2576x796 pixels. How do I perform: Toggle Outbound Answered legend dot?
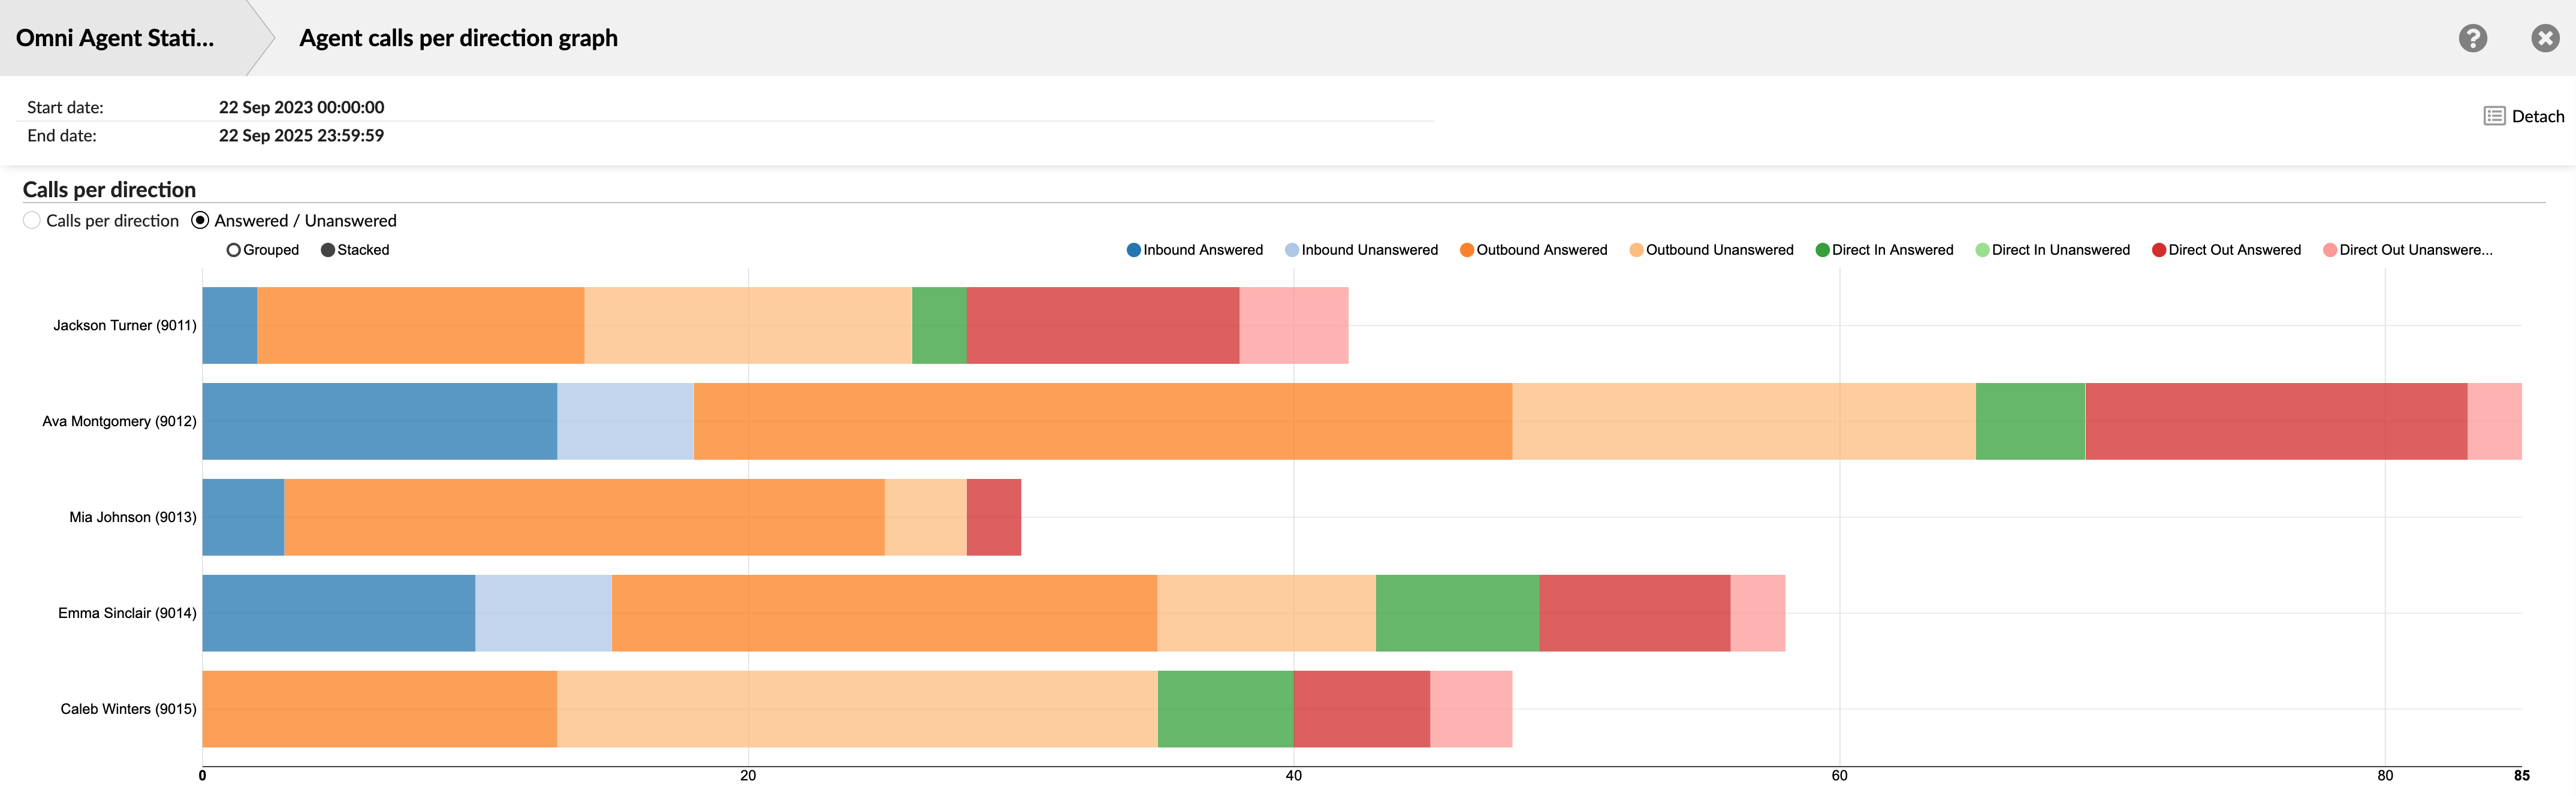click(x=1466, y=250)
